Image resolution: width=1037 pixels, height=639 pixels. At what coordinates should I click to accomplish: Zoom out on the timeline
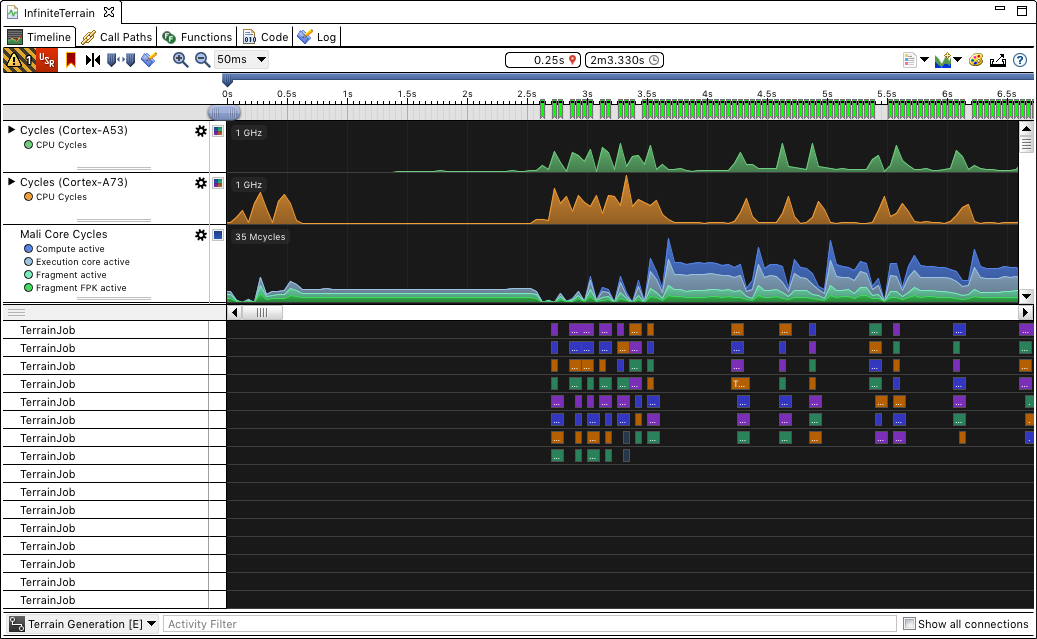click(x=202, y=60)
